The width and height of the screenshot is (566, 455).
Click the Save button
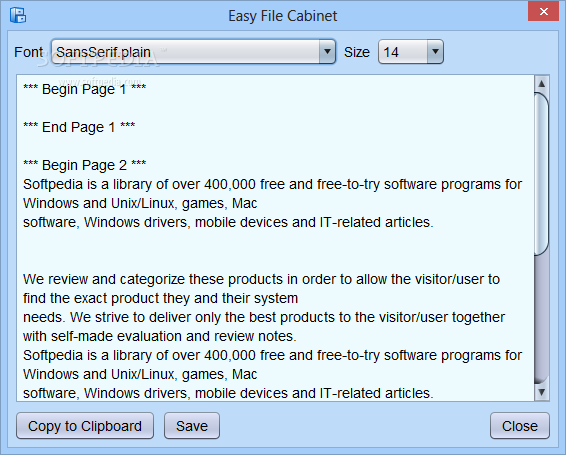coord(192,426)
